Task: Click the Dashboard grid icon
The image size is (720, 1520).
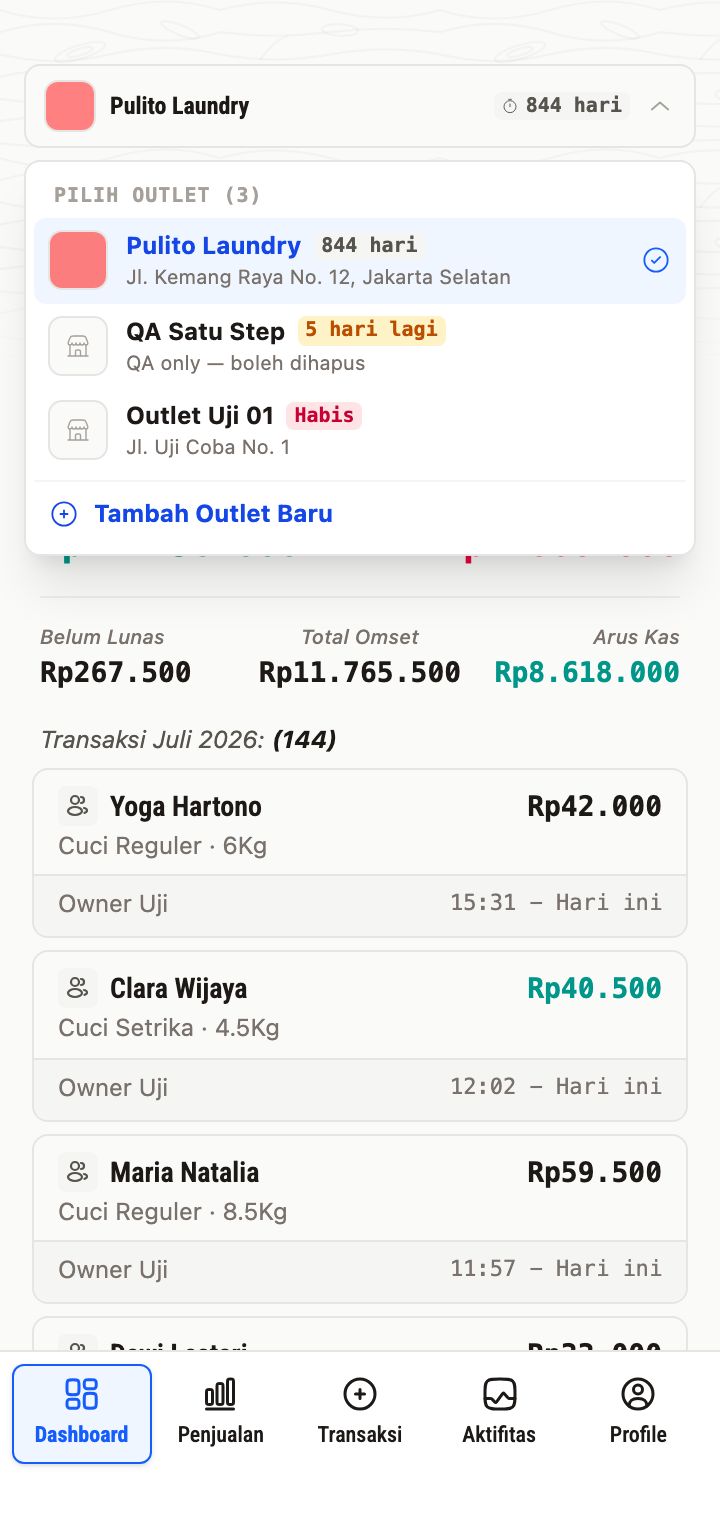Action: [x=81, y=1393]
